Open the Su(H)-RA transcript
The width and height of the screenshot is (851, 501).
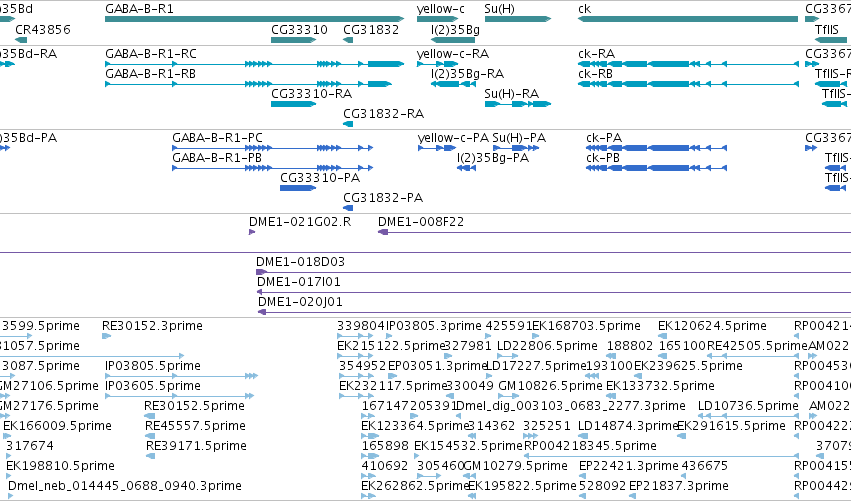[518, 104]
